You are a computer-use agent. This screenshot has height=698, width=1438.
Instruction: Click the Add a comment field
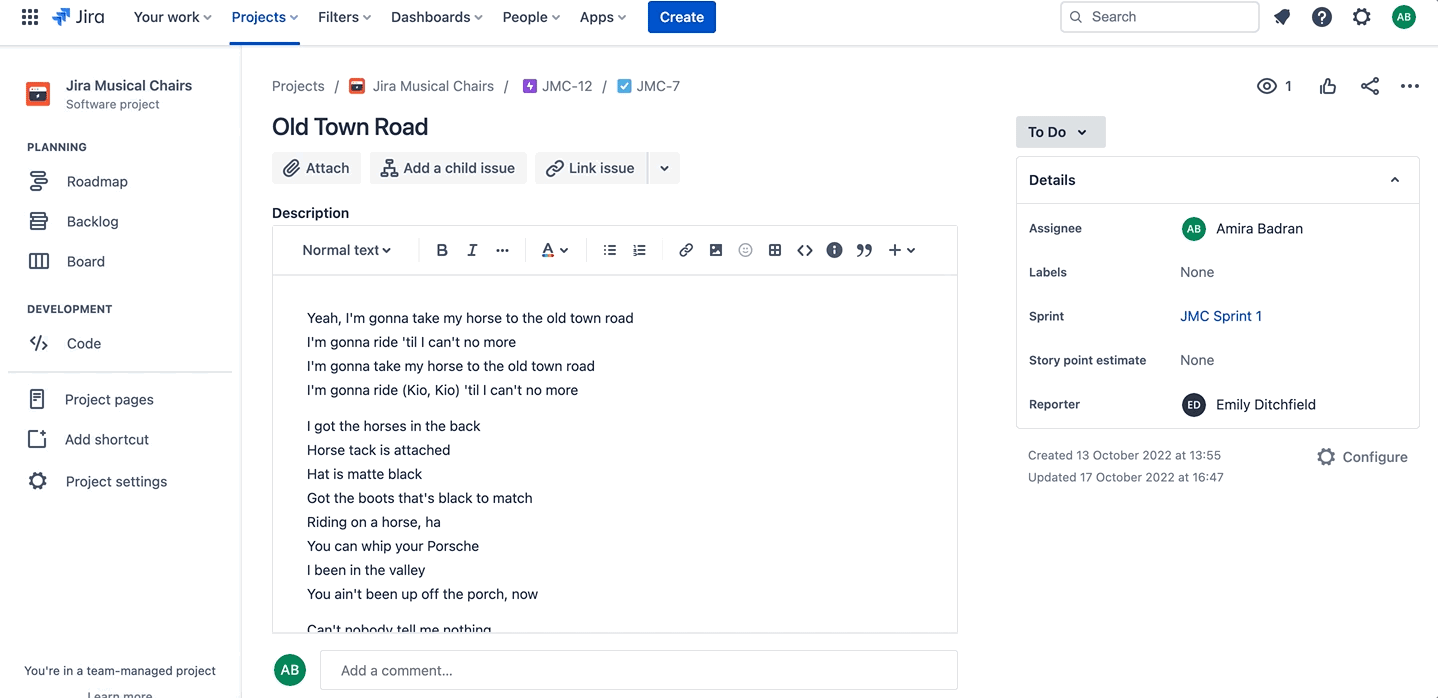point(639,671)
